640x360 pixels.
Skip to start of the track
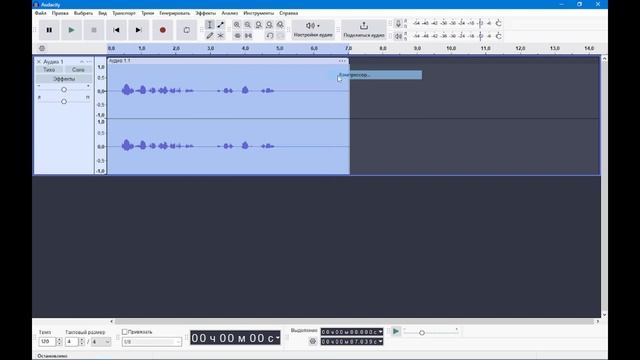pyautogui.click(x=116, y=30)
